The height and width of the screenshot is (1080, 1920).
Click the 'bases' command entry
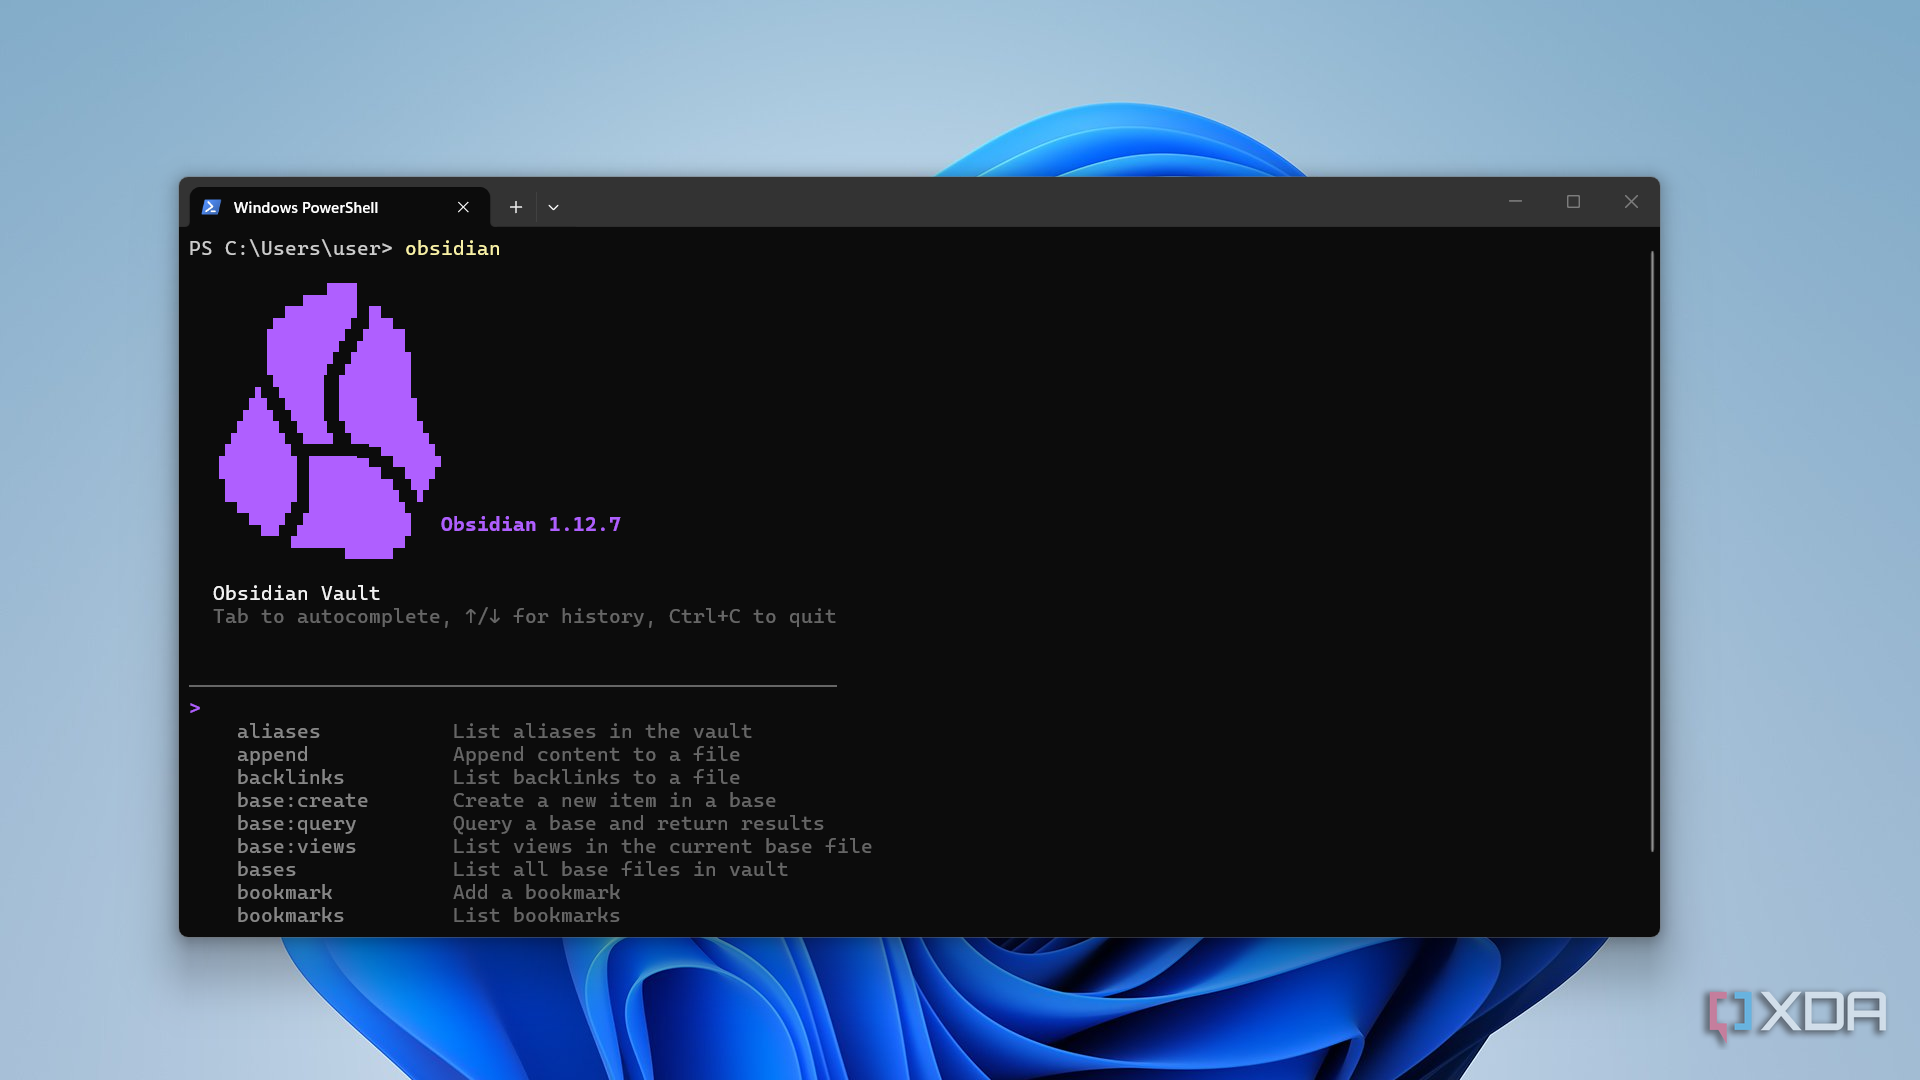click(x=266, y=869)
